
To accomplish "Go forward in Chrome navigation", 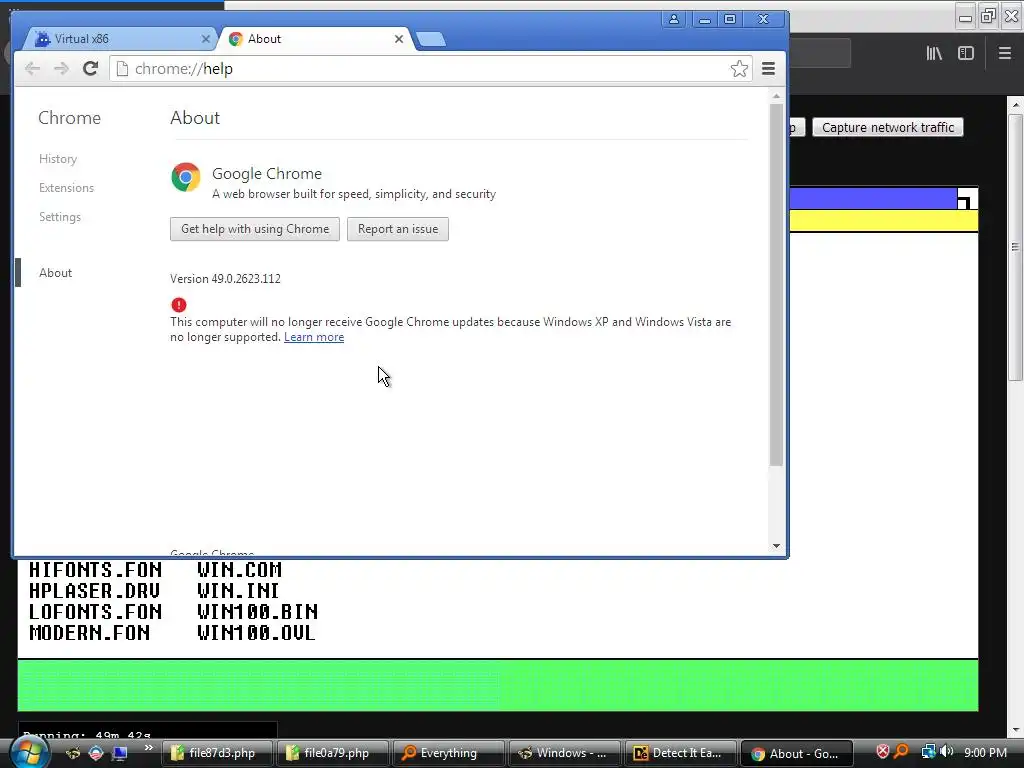I will click(x=61, y=69).
